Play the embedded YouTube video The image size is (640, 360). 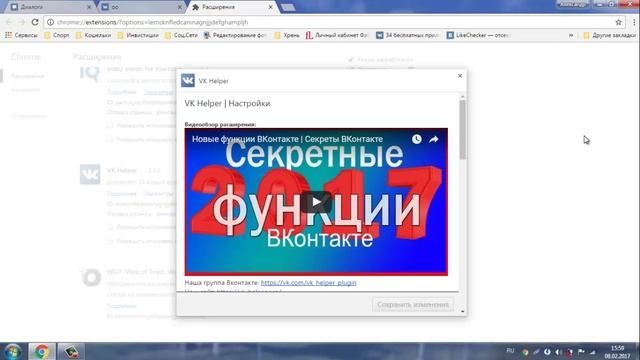(316, 202)
